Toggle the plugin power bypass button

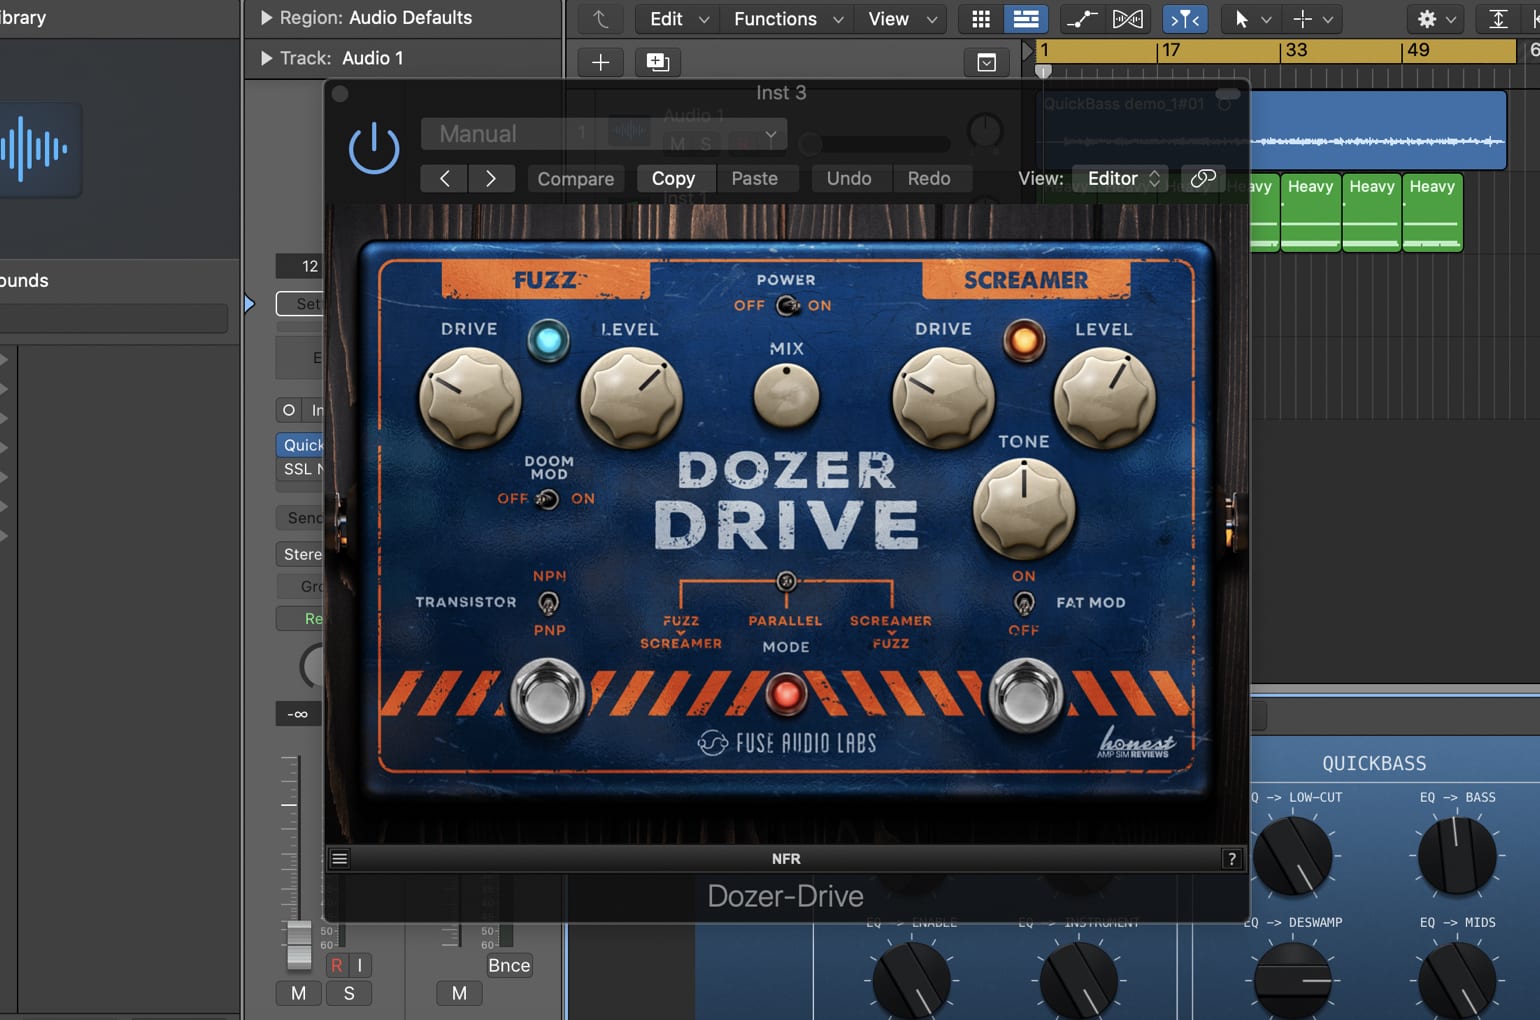coord(374,148)
